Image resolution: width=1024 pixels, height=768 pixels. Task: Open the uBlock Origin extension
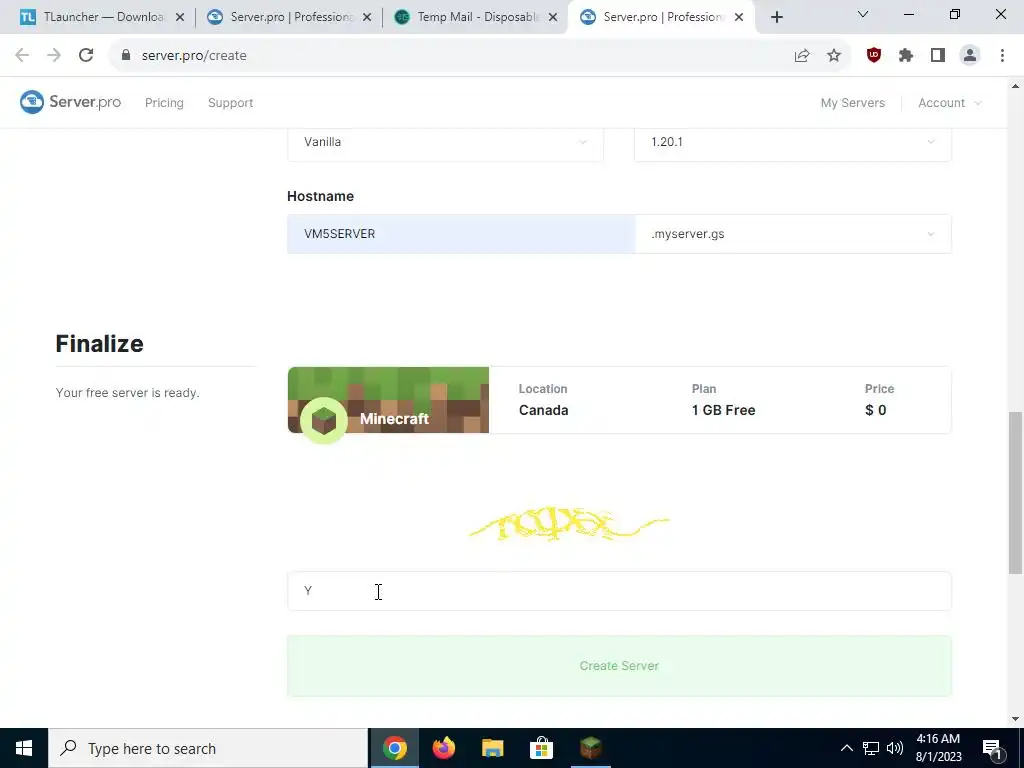click(x=874, y=56)
